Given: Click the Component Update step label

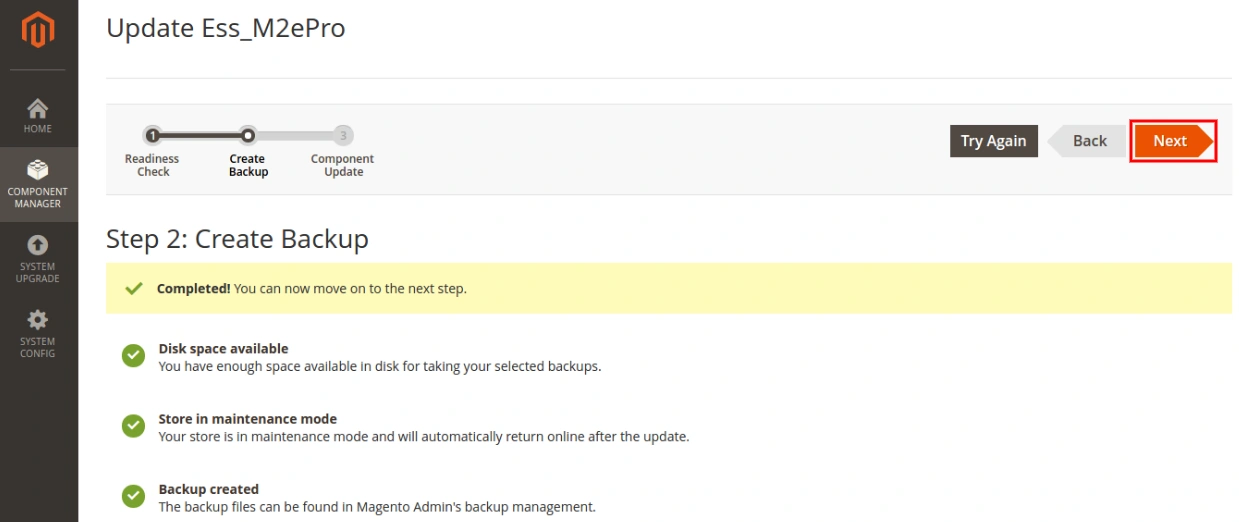Looking at the screenshot, I should [x=343, y=165].
